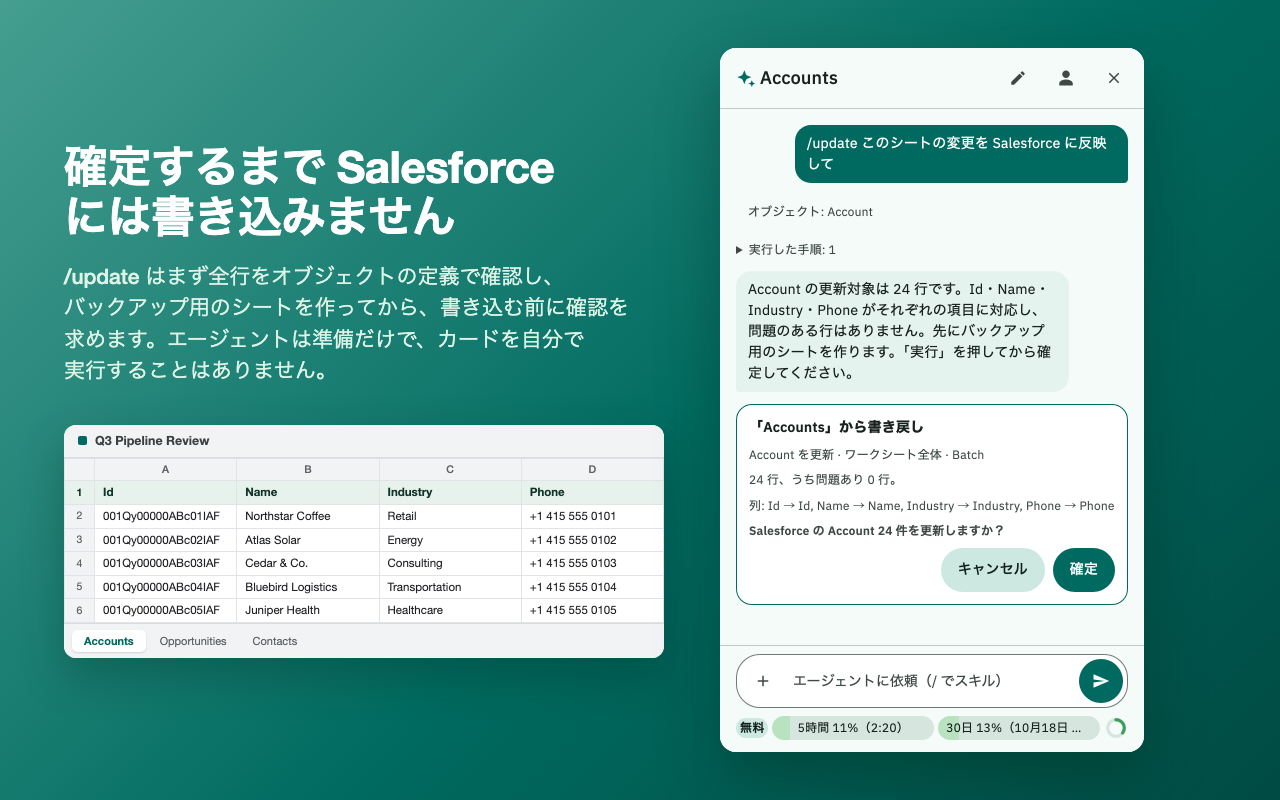Click cell 001Qy00000ABc05IAF
Screen dimensions: 1280x800
point(165,610)
